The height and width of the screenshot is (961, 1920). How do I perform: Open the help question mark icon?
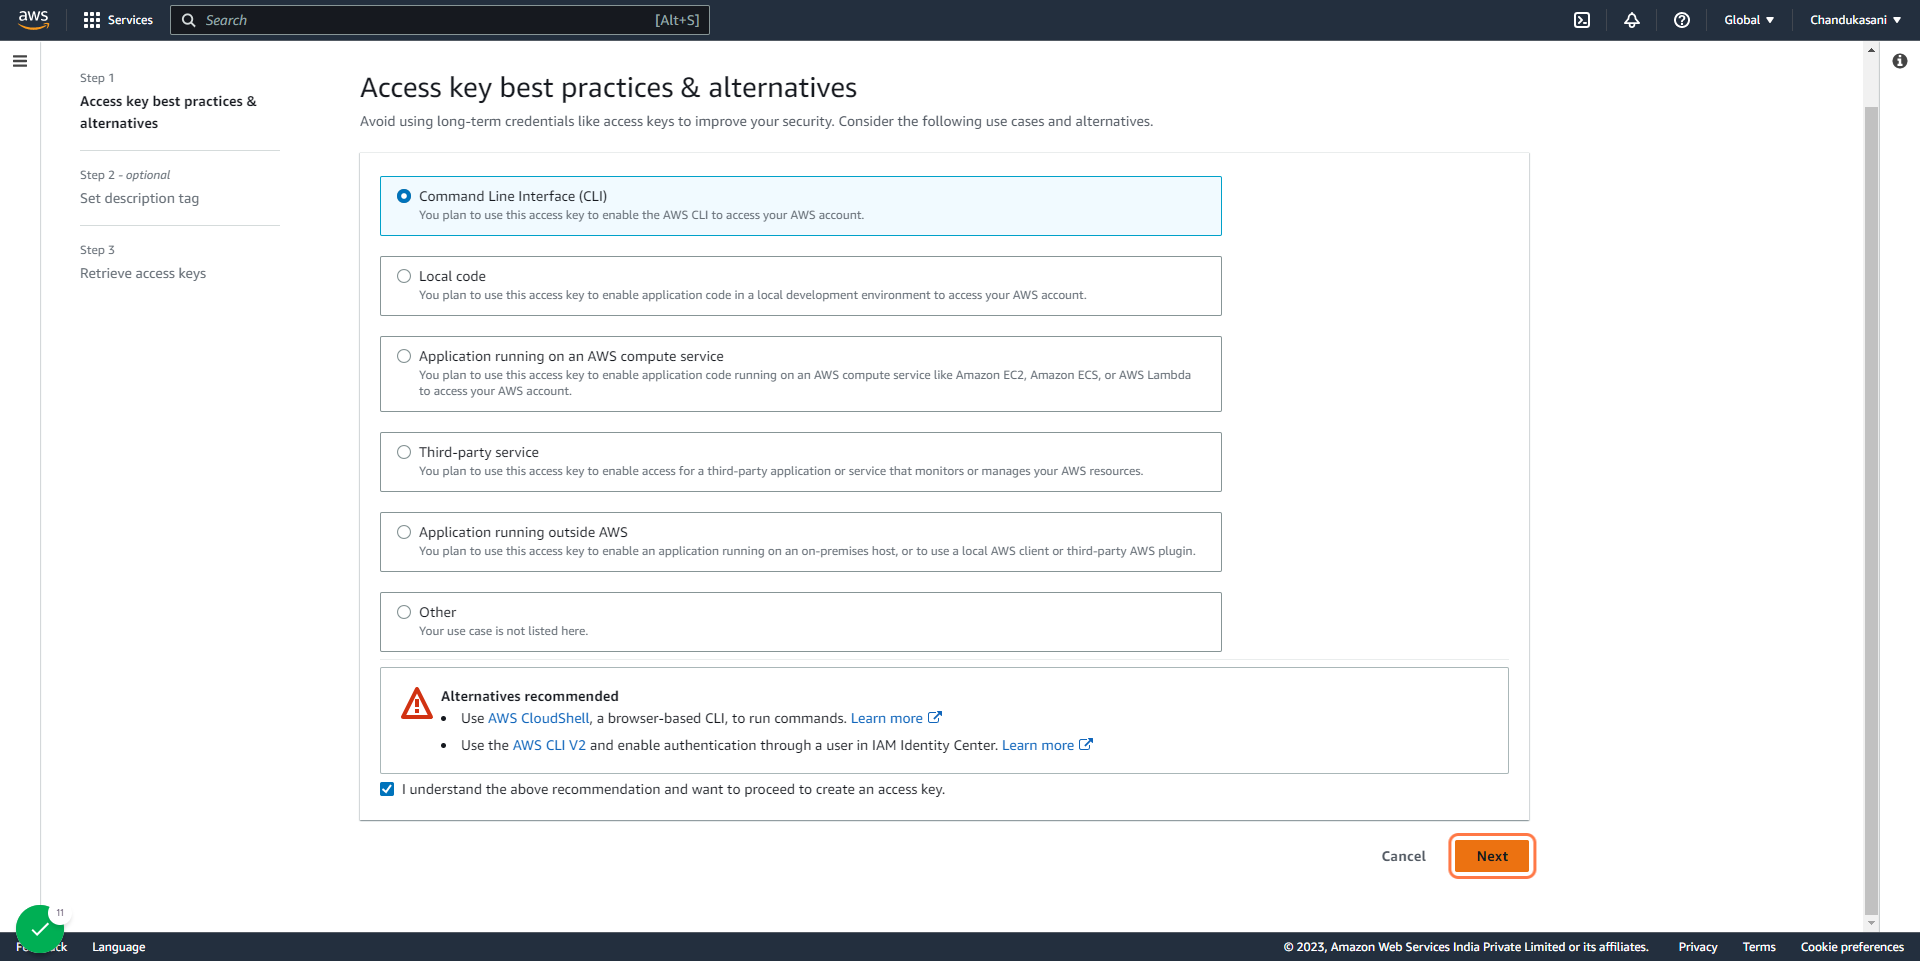coord(1682,20)
